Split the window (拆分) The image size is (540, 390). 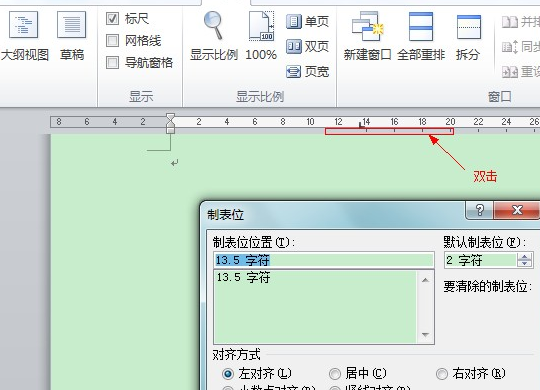(468, 36)
